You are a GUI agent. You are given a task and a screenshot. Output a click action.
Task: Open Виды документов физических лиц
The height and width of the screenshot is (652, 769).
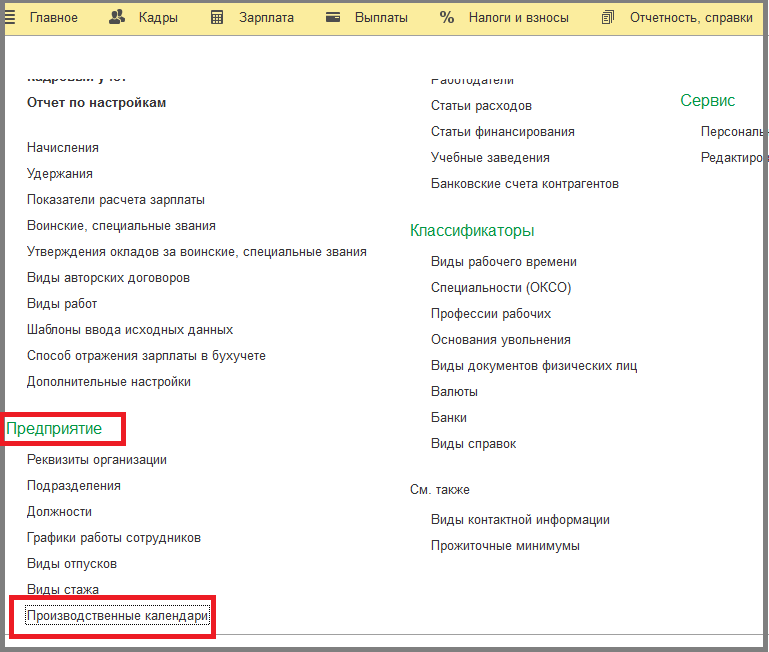534,366
